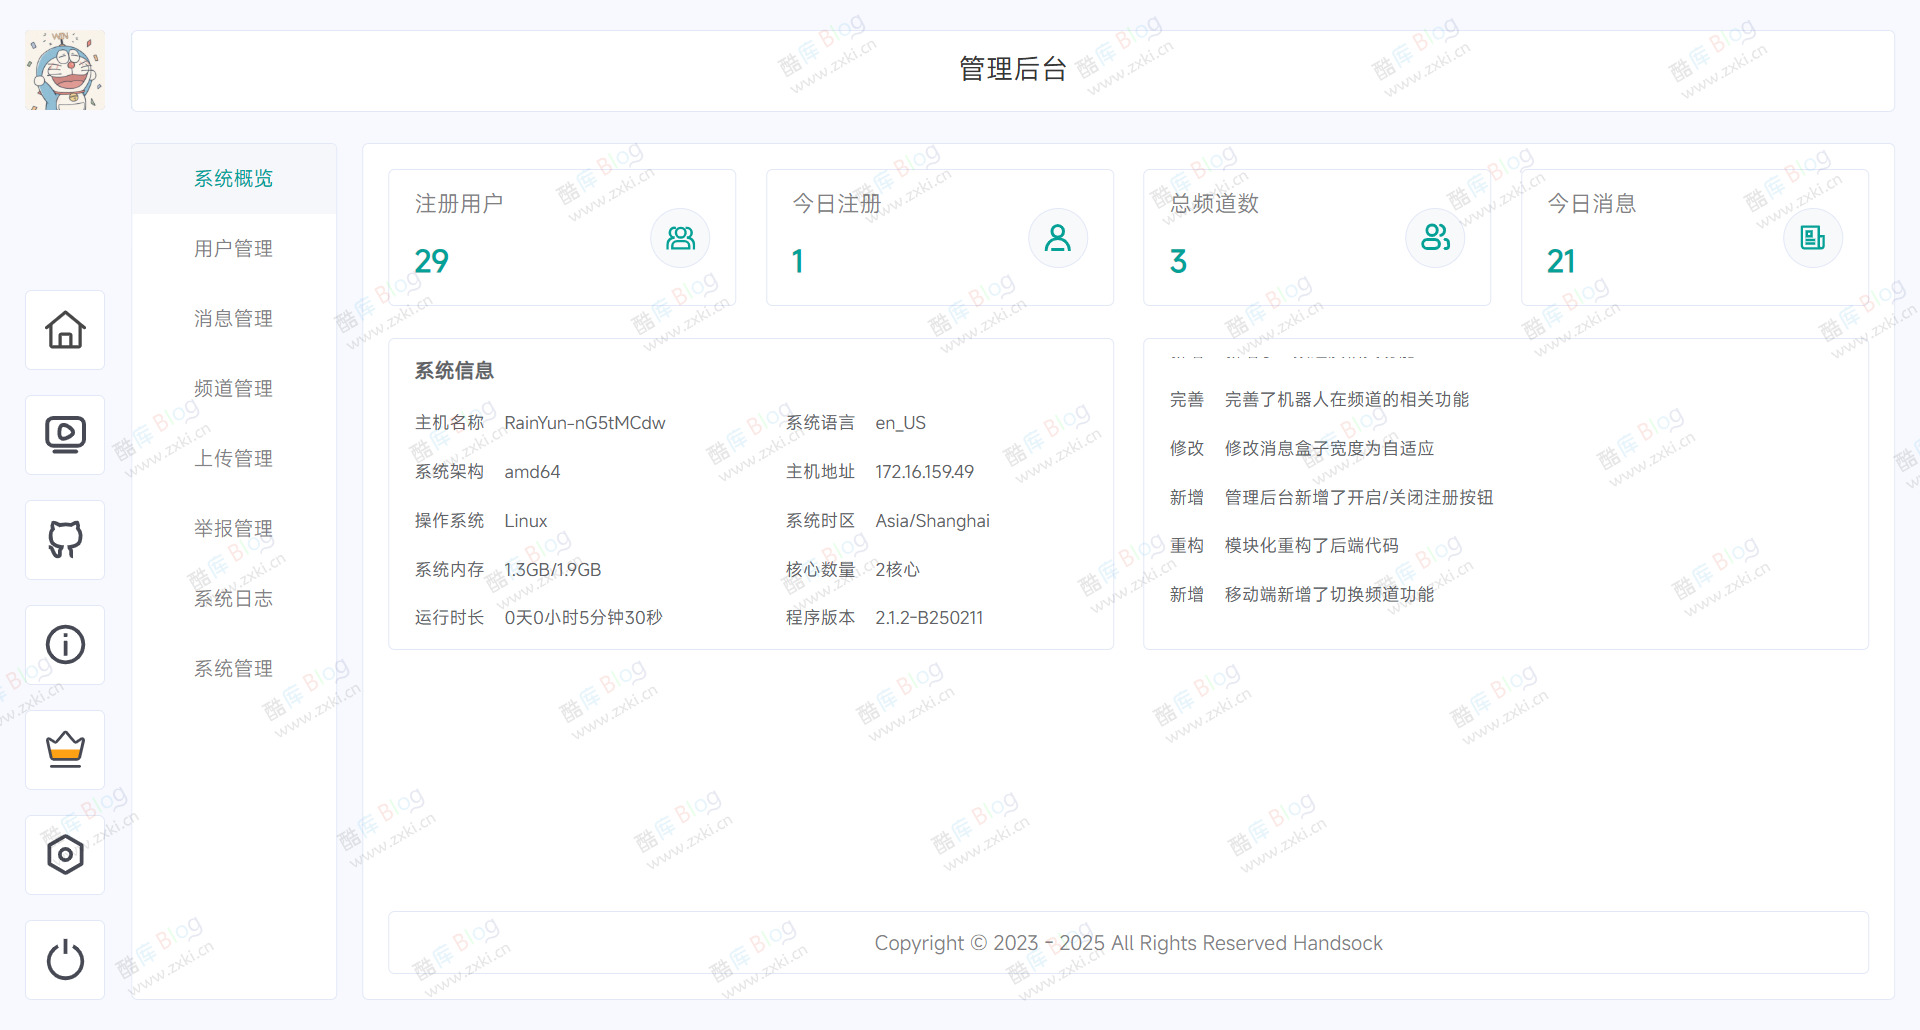Viewport: 1920px width, 1030px height.
Task: Open the GitHub icon in left dock
Action: coord(64,540)
